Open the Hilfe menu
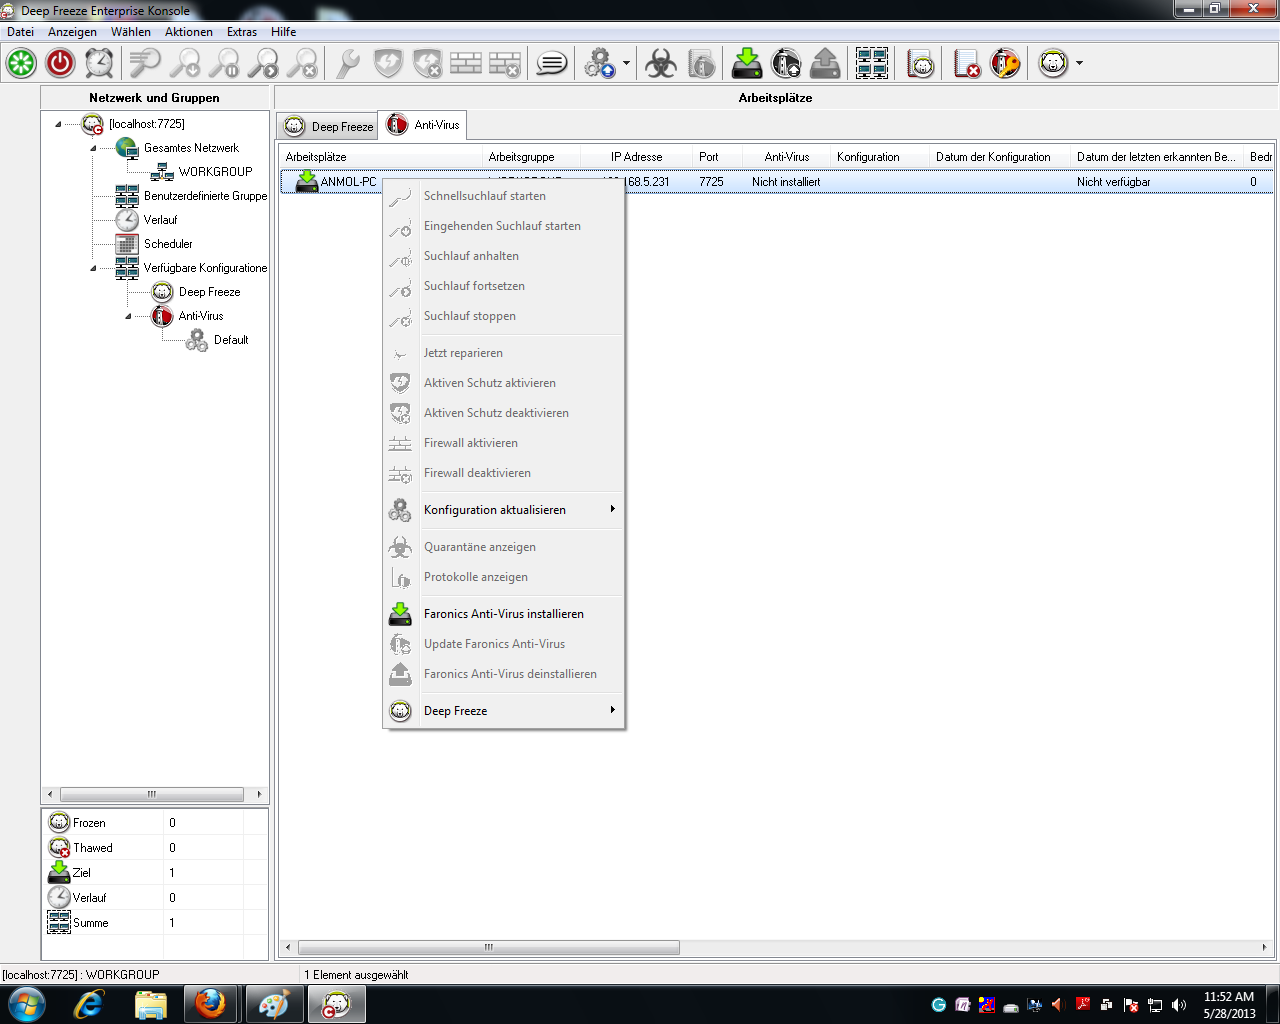The height and width of the screenshot is (1024, 1280). pos(284,32)
